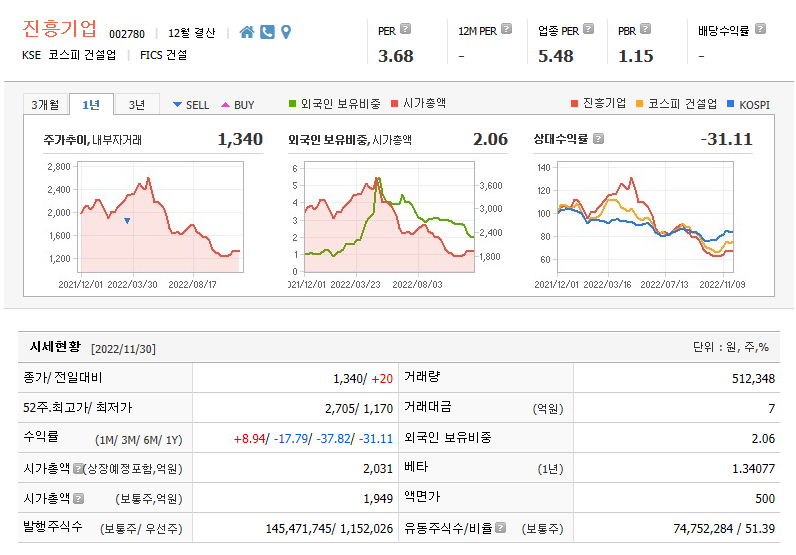The image size is (796, 555).
Task: Click the SELL legend triangle
Action: click(177, 105)
